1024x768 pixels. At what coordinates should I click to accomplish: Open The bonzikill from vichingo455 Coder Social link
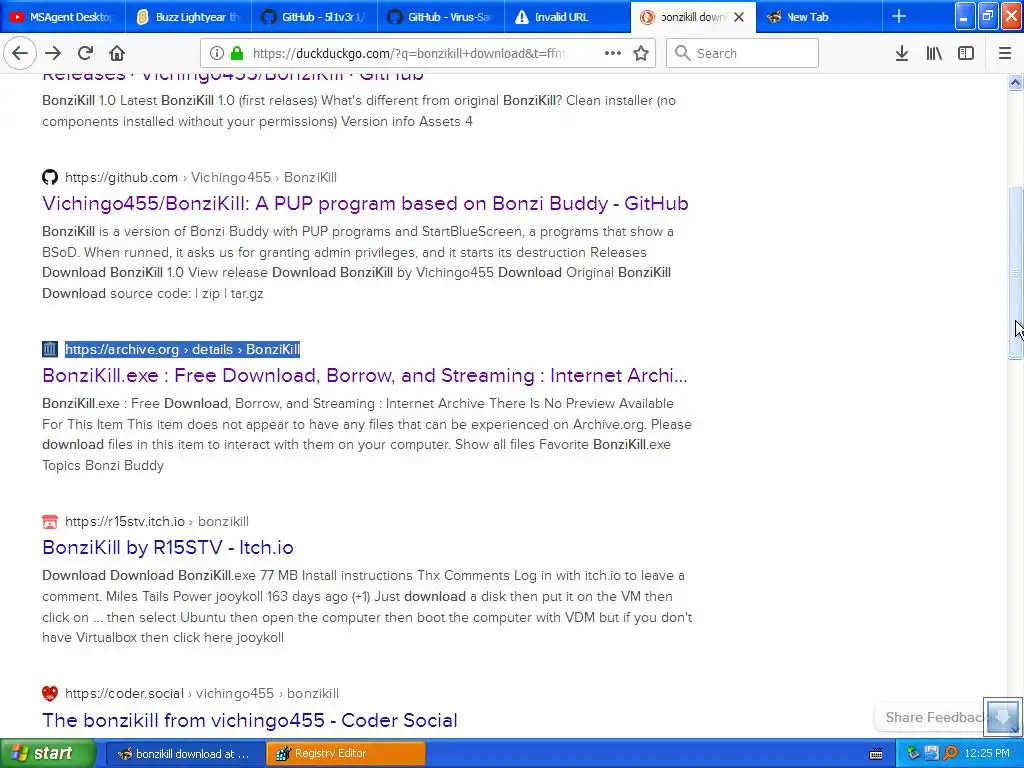click(x=249, y=720)
